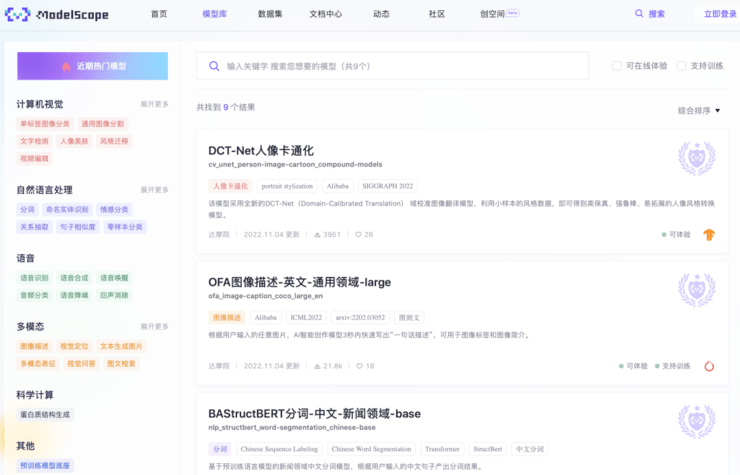Click the badge emblem on DCT-Net card
This screenshot has width=740, height=475.
[697, 158]
